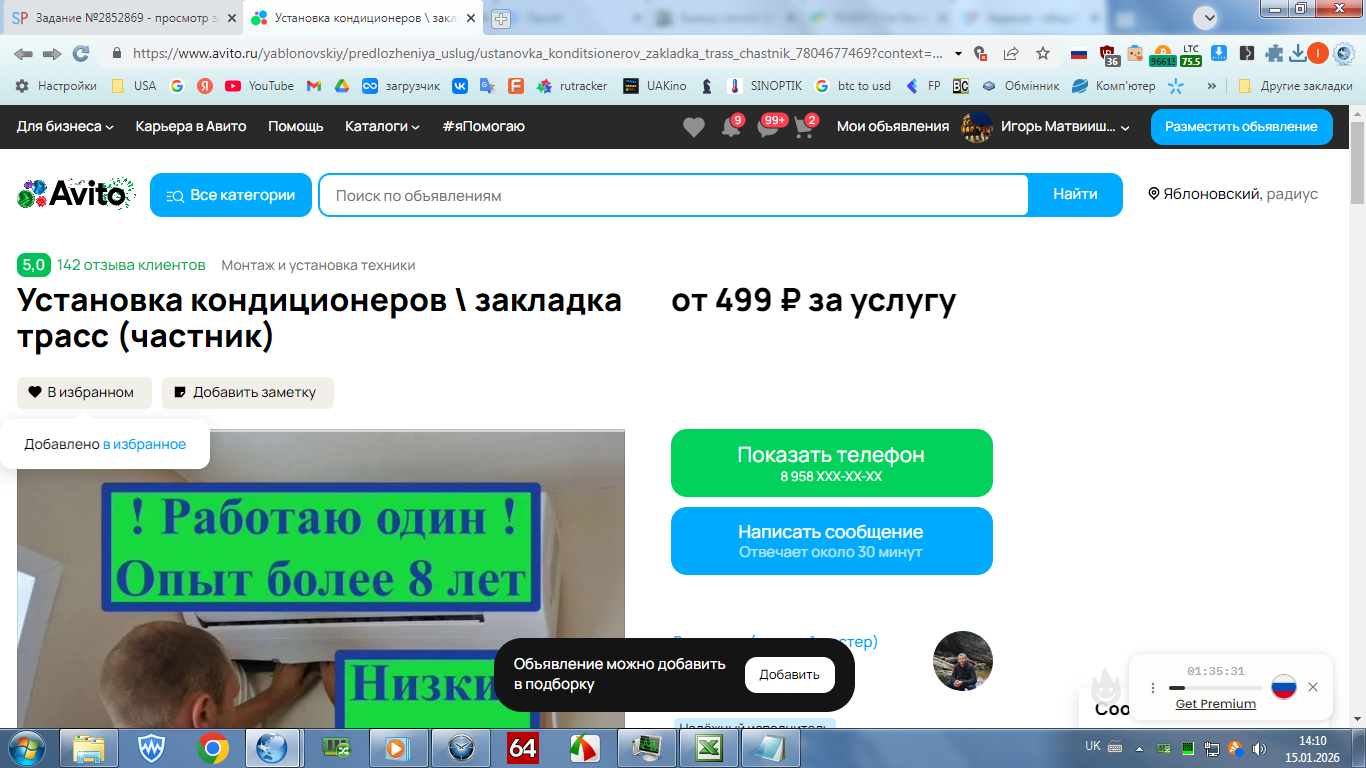Open Chrome in taskbar
Image resolution: width=1366 pixels, height=768 pixels.
coord(212,748)
